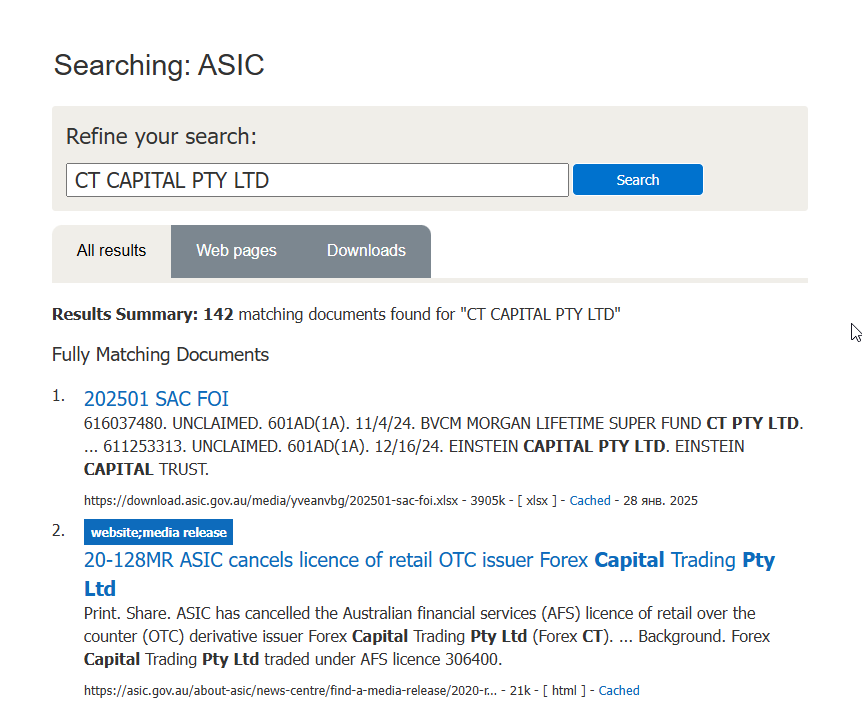Click the Results Summary 142 matching documents line
Viewport: 862px width, 708px height.
click(336, 314)
